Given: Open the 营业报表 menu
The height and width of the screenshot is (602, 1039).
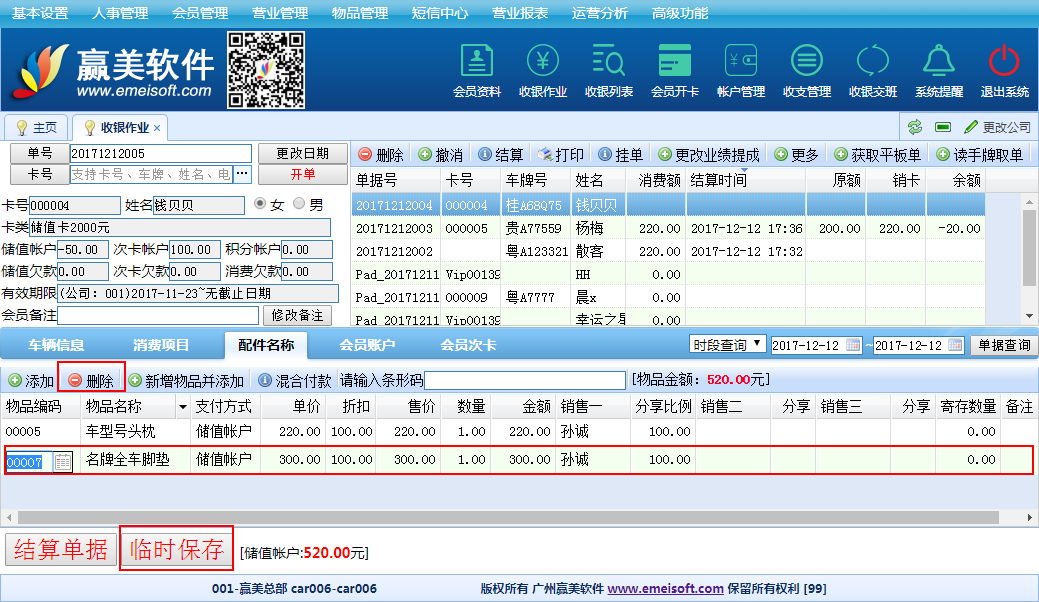Looking at the screenshot, I should [x=520, y=13].
